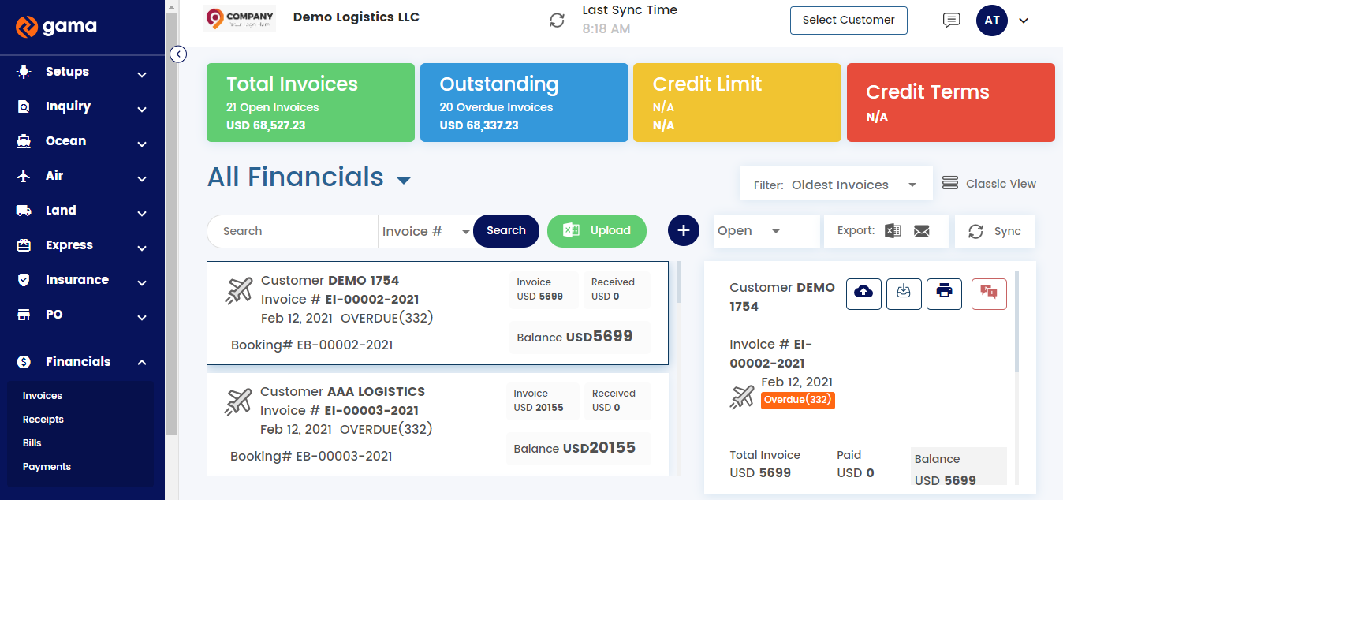Viewport: 1348px width, 634px height.
Task: Click the Select Customer button
Action: click(x=848, y=20)
